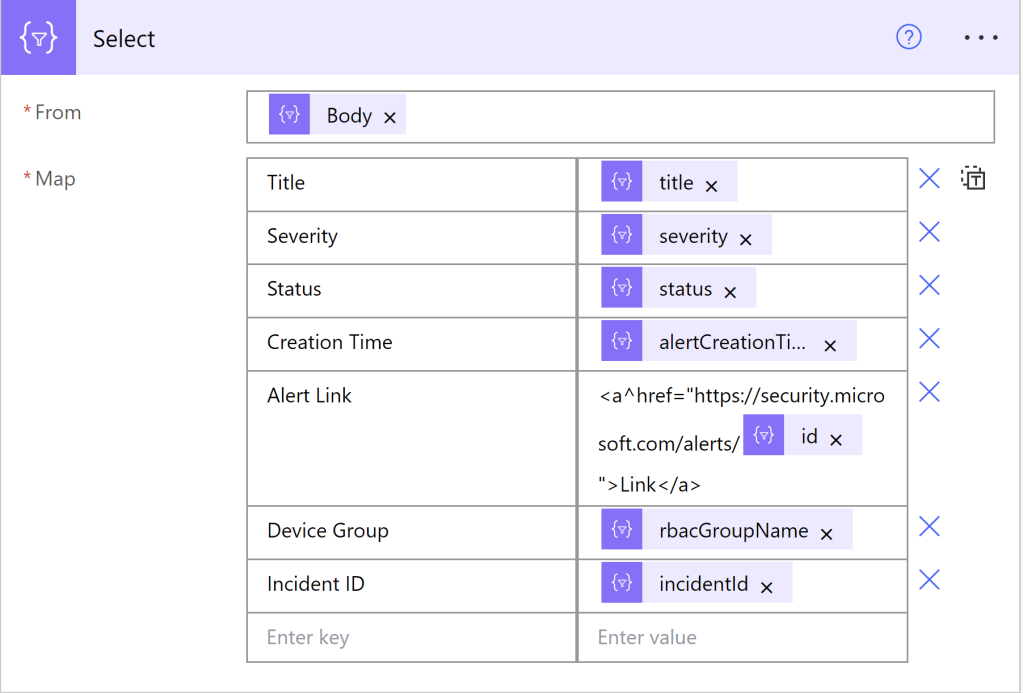Remove the severity dynamic content token
This screenshot has width=1023, height=693.
[745, 240]
